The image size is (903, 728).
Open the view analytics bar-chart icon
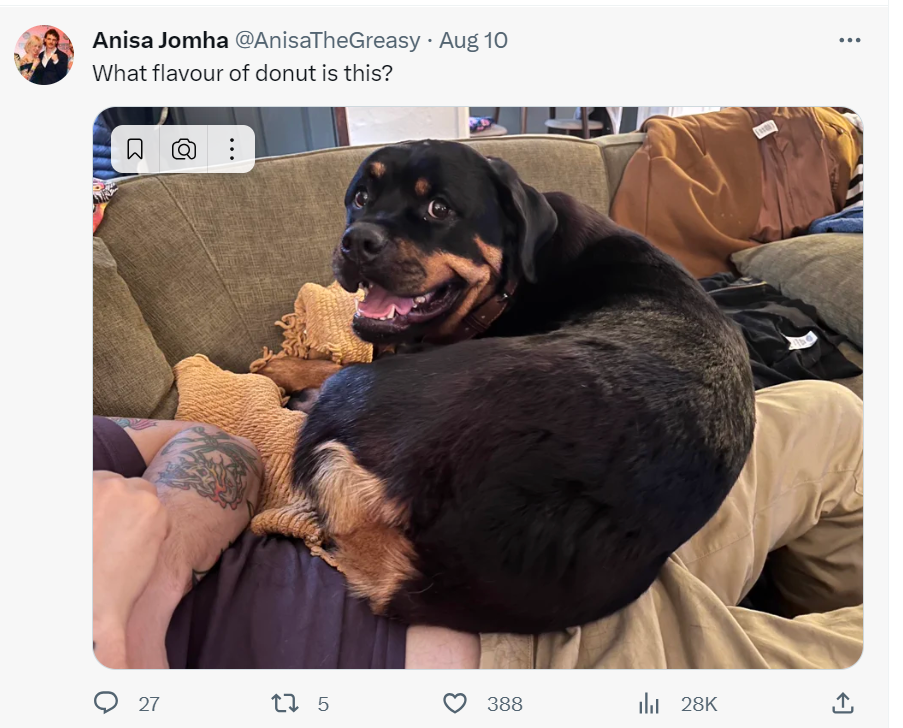[648, 703]
